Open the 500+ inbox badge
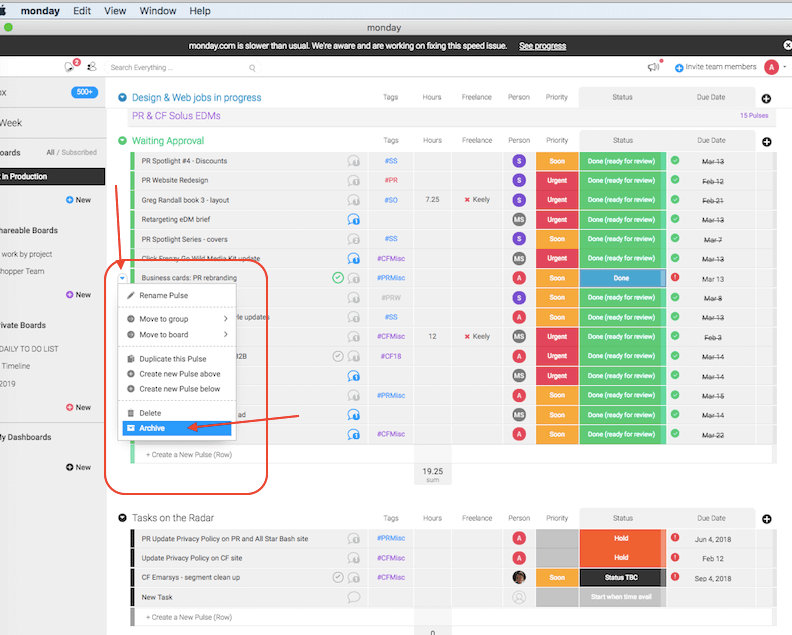 (x=84, y=92)
